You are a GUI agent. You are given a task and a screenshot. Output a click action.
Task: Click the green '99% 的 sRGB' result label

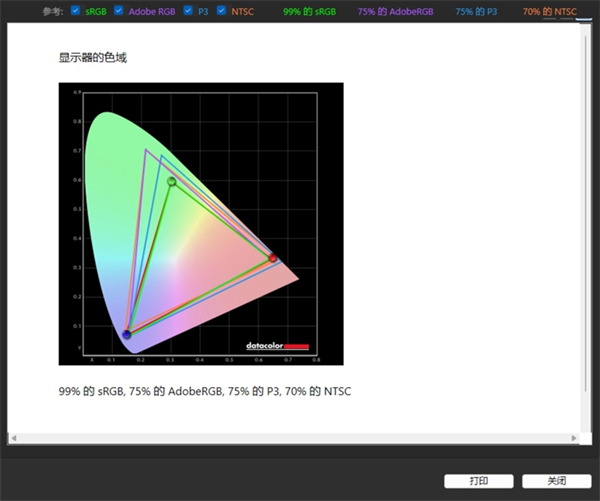pos(308,11)
